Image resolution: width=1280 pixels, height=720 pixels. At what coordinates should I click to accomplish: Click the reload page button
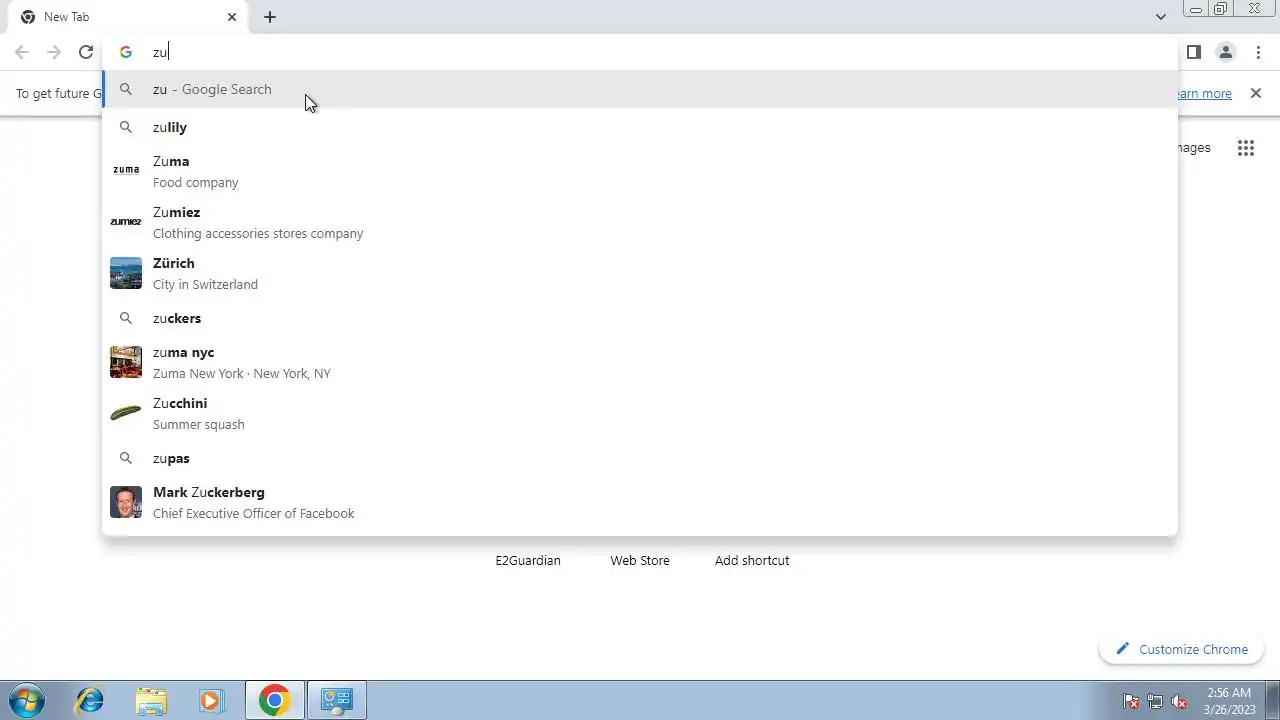point(86,52)
